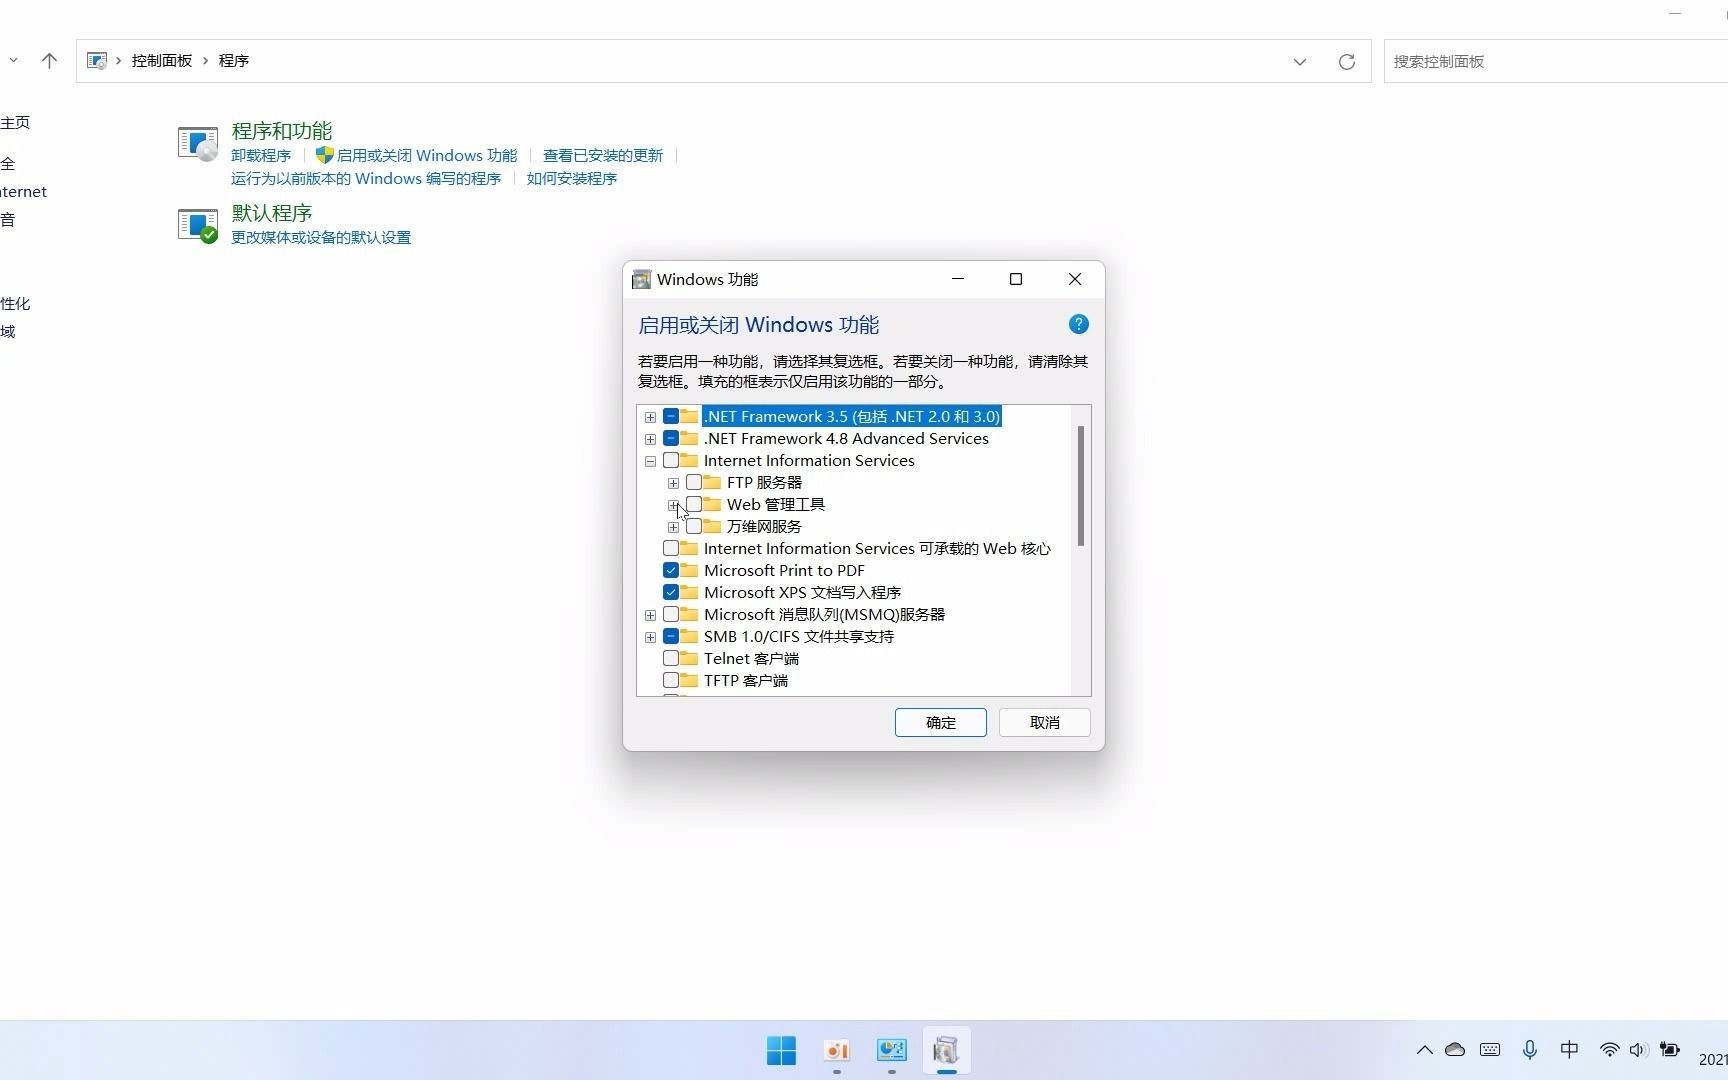Click the volume speaker tray icon
Screen dimensions: 1728x1080
1638,1050
